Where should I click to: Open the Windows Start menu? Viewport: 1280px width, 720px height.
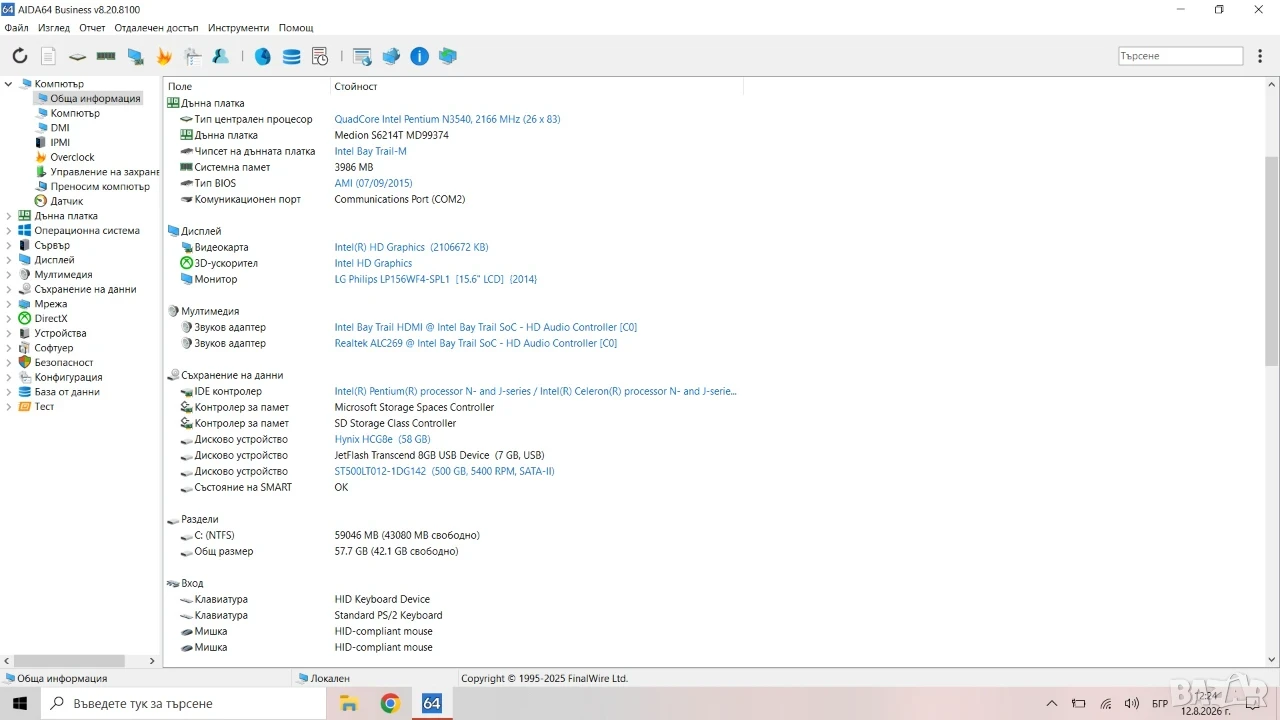click(20, 703)
